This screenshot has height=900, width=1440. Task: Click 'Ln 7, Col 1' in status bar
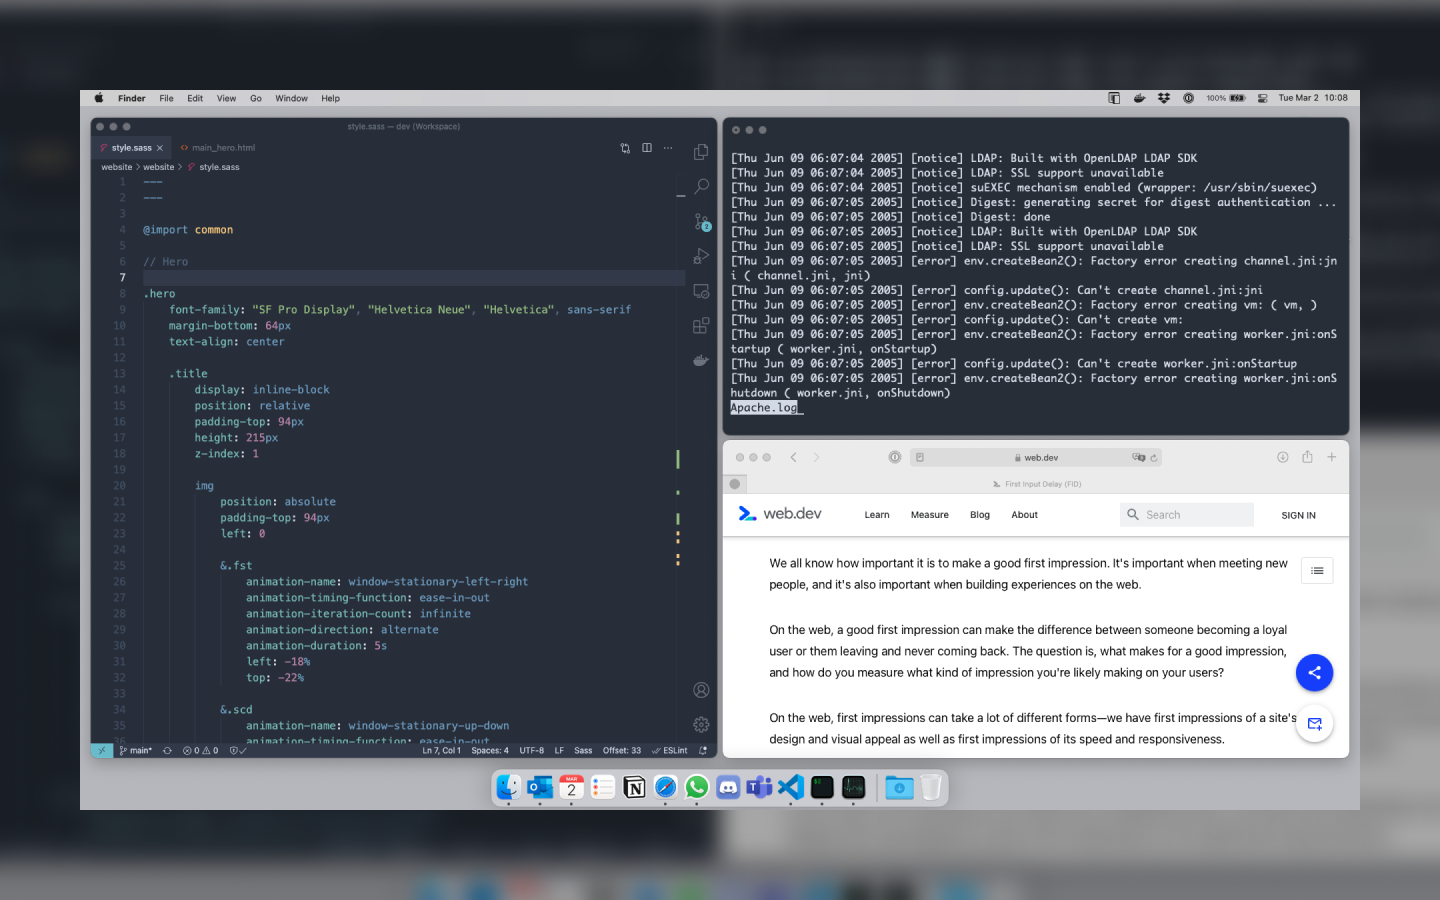coord(441,750)
